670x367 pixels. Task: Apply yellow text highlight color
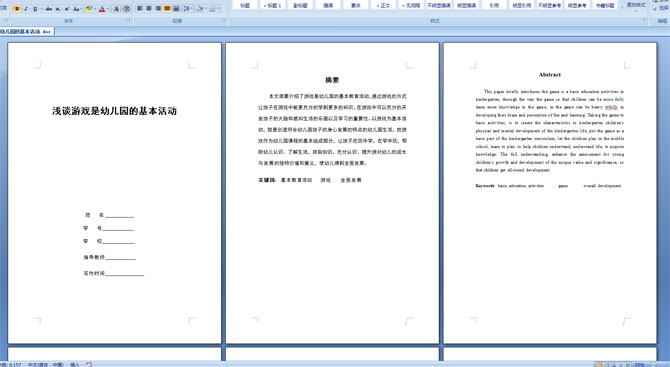(x=89, y=9)
